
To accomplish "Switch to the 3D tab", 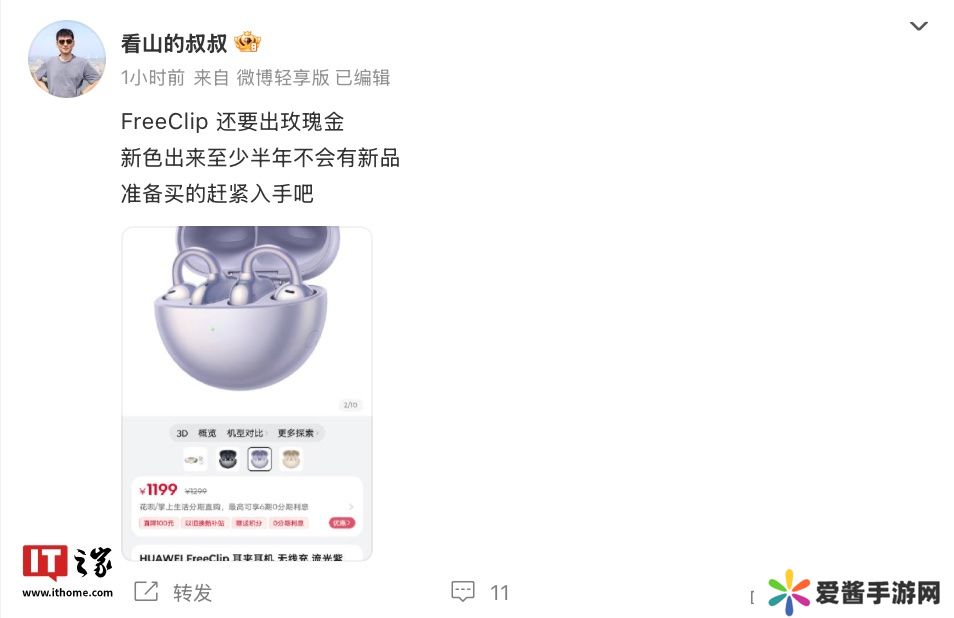I will [182, 433].
